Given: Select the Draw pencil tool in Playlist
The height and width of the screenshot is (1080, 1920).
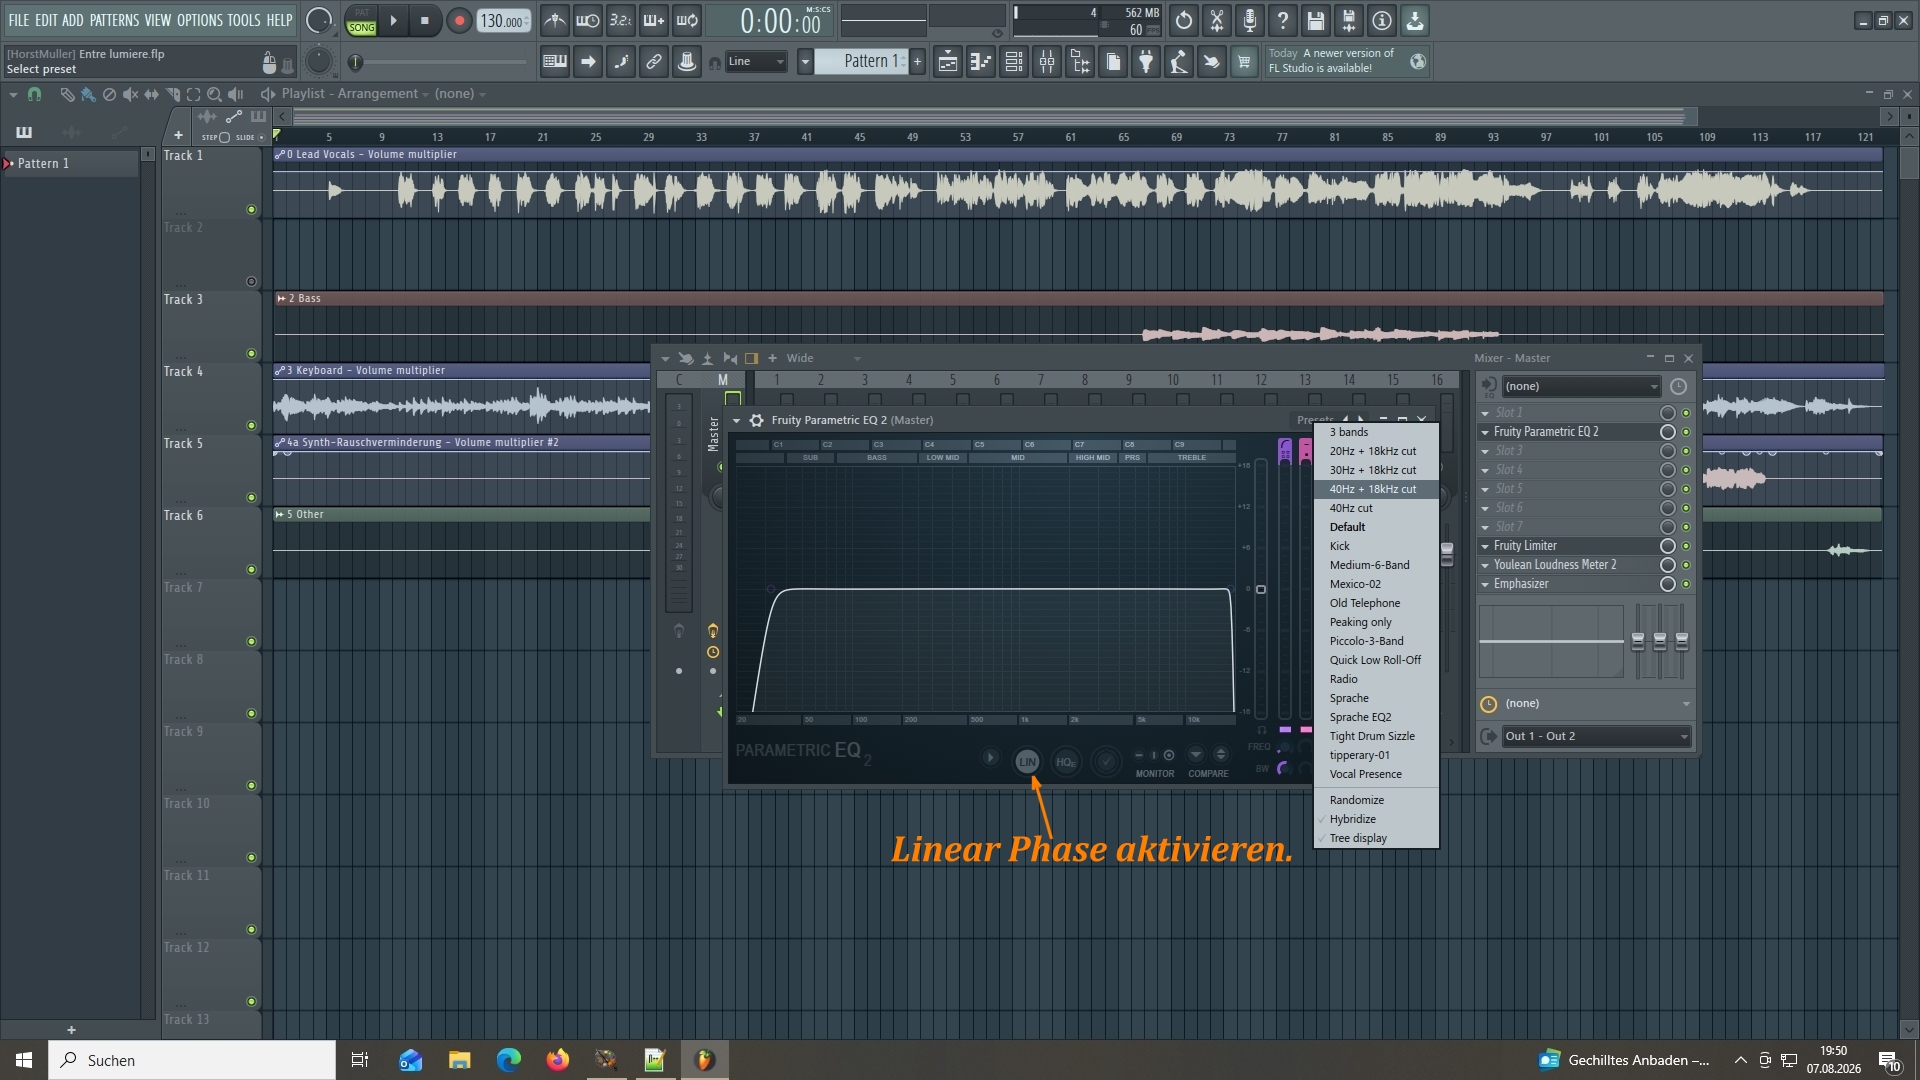Looking at the screenshot, I should click(67, 94).
